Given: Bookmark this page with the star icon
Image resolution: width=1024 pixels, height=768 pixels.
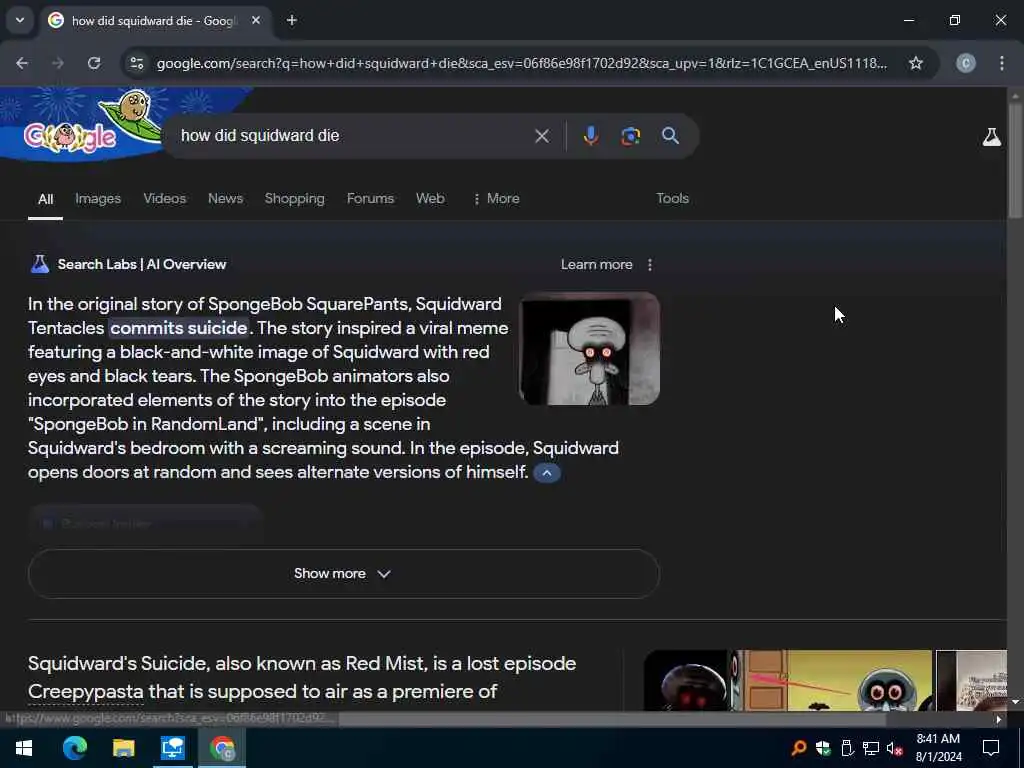Looking at the screenshot, I should pos(916,63).
